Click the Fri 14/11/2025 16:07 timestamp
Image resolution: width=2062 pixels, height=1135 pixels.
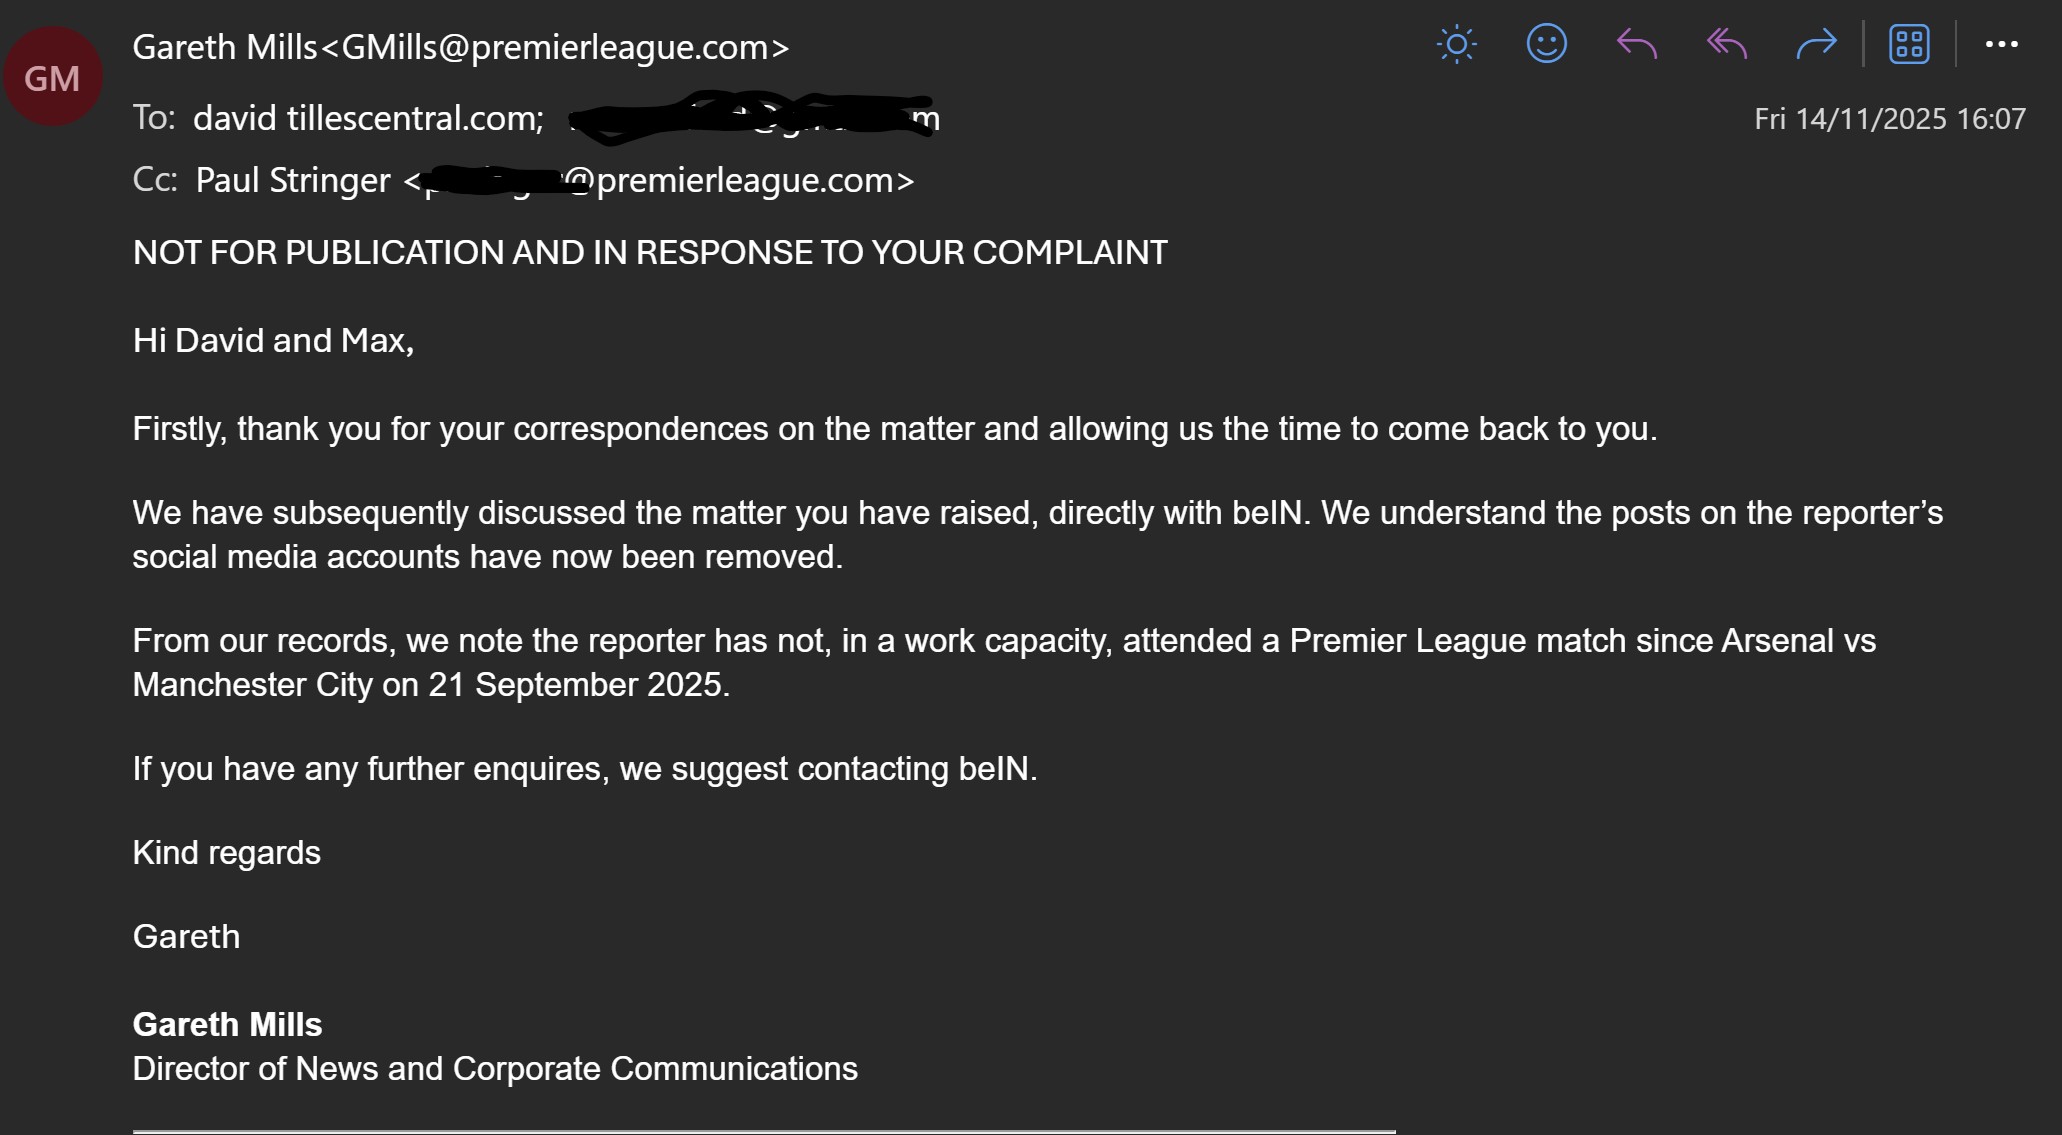1889,119
